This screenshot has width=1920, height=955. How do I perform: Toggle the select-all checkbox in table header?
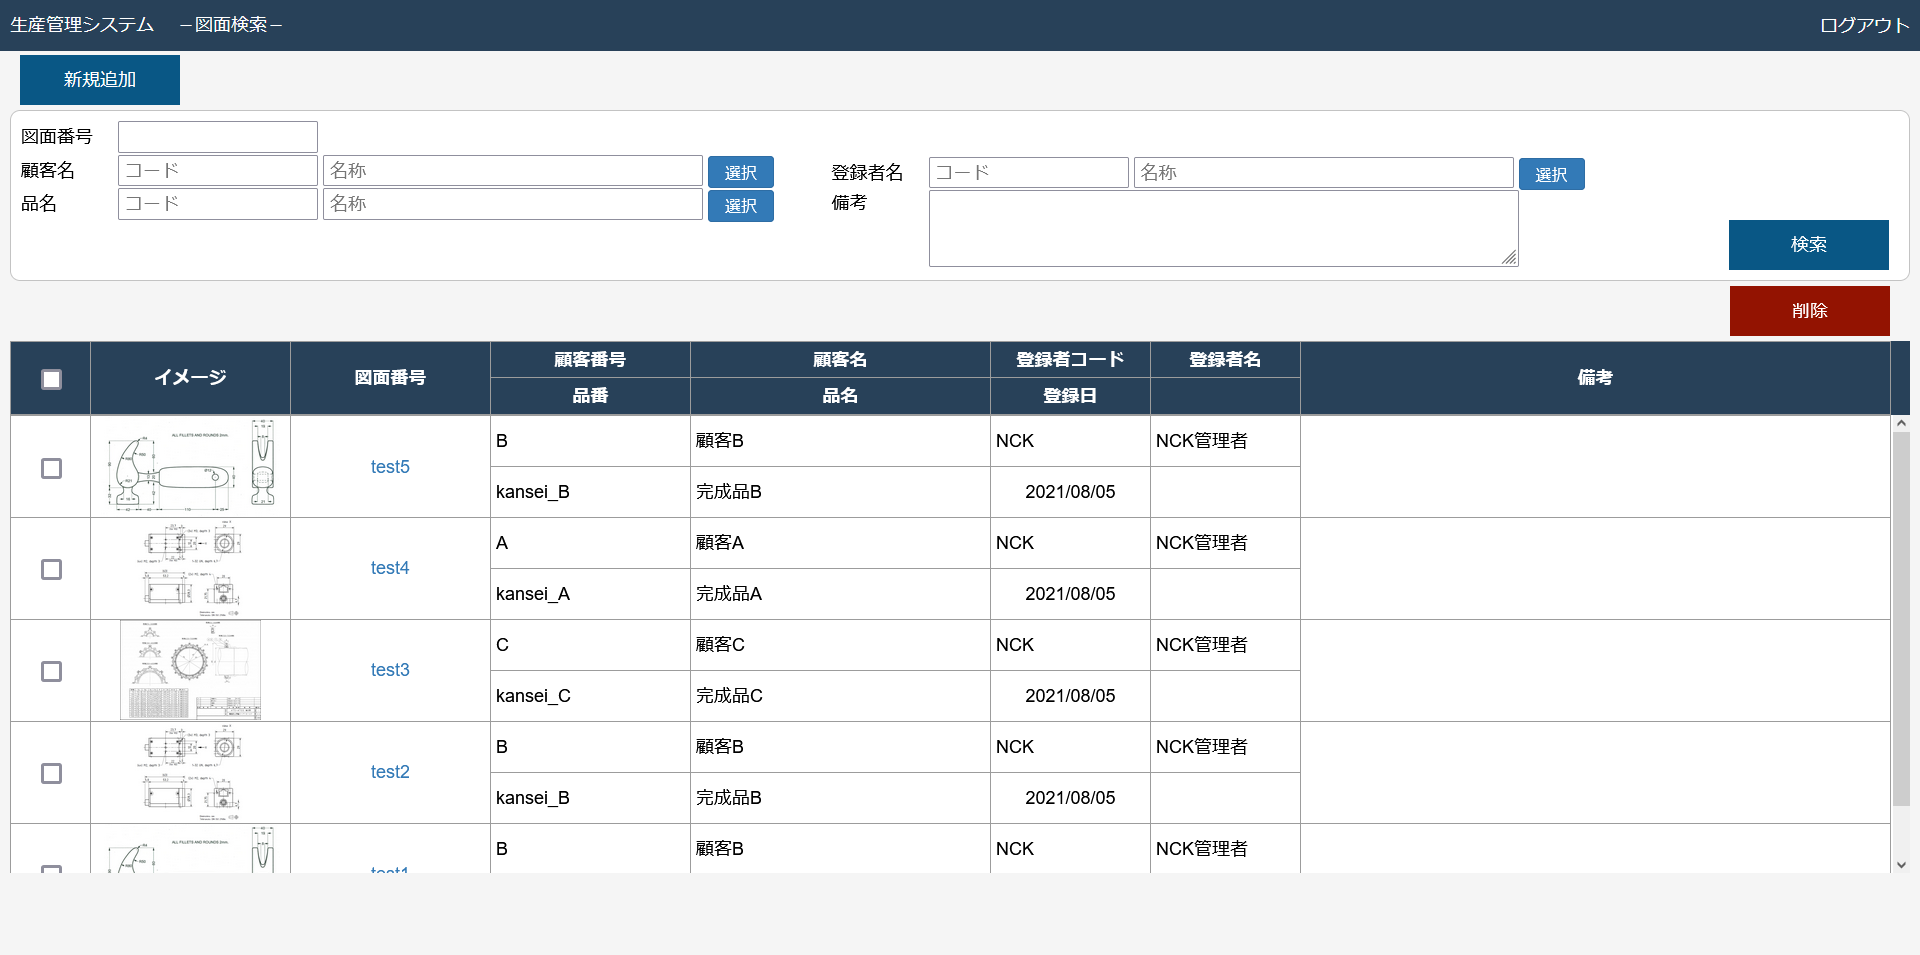tap(51, 379)
